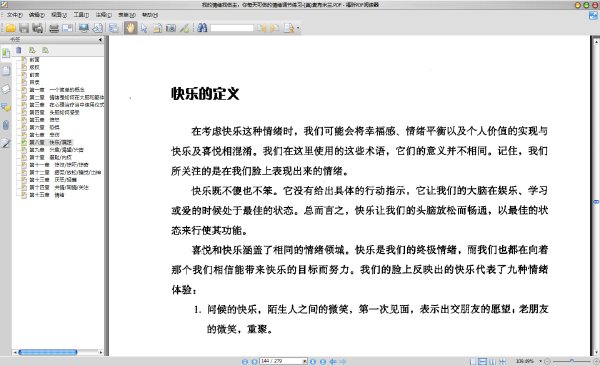This screenshot has height=366, width=600.
Task: Select bookmark 第十四章 in the tree
Action: click(59, 187)
